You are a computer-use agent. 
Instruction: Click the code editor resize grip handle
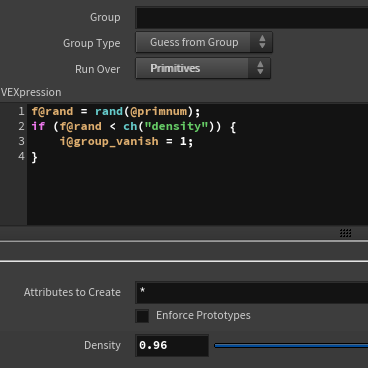[x=345, y=233]
